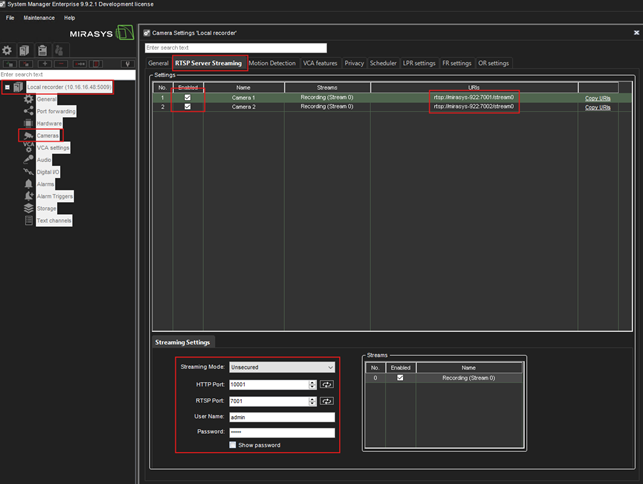This screenshot has height=484, width=643.
Task: Click the red square toolbar button
Action: [x=96, y=64]
